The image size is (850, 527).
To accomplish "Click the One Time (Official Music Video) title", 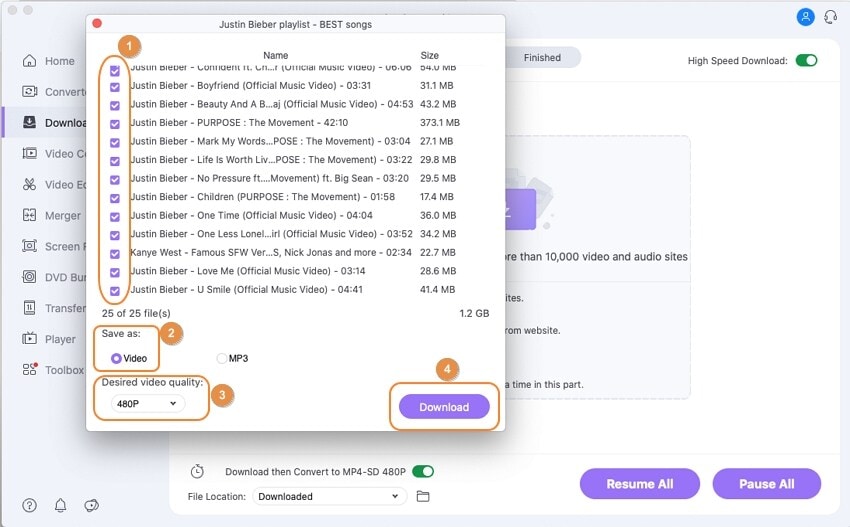I will click(x=252, y=215).
